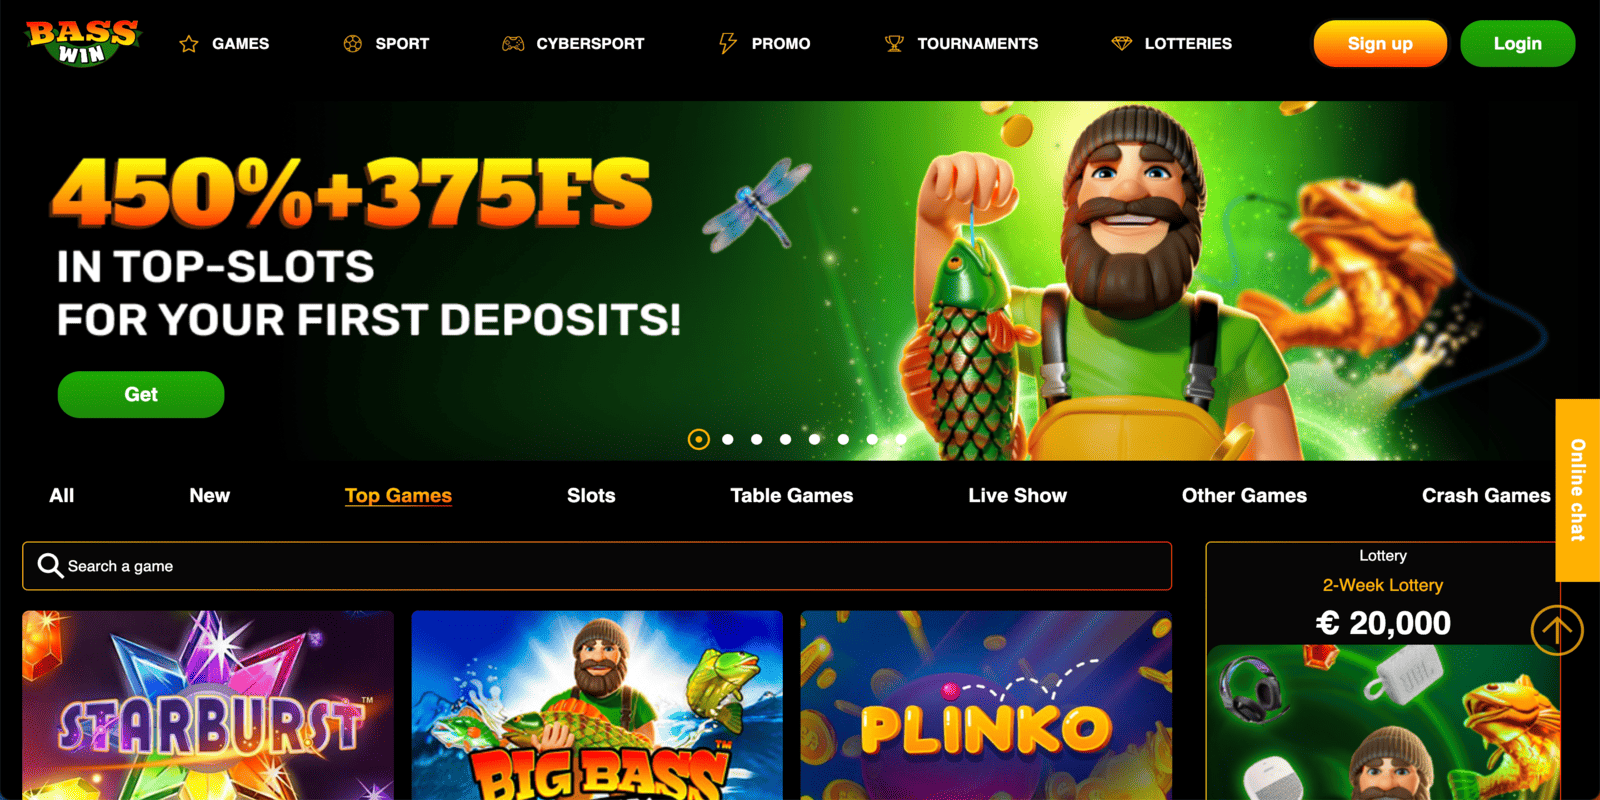
Task: Select the second banner slide dot
Action: point(728,439)
